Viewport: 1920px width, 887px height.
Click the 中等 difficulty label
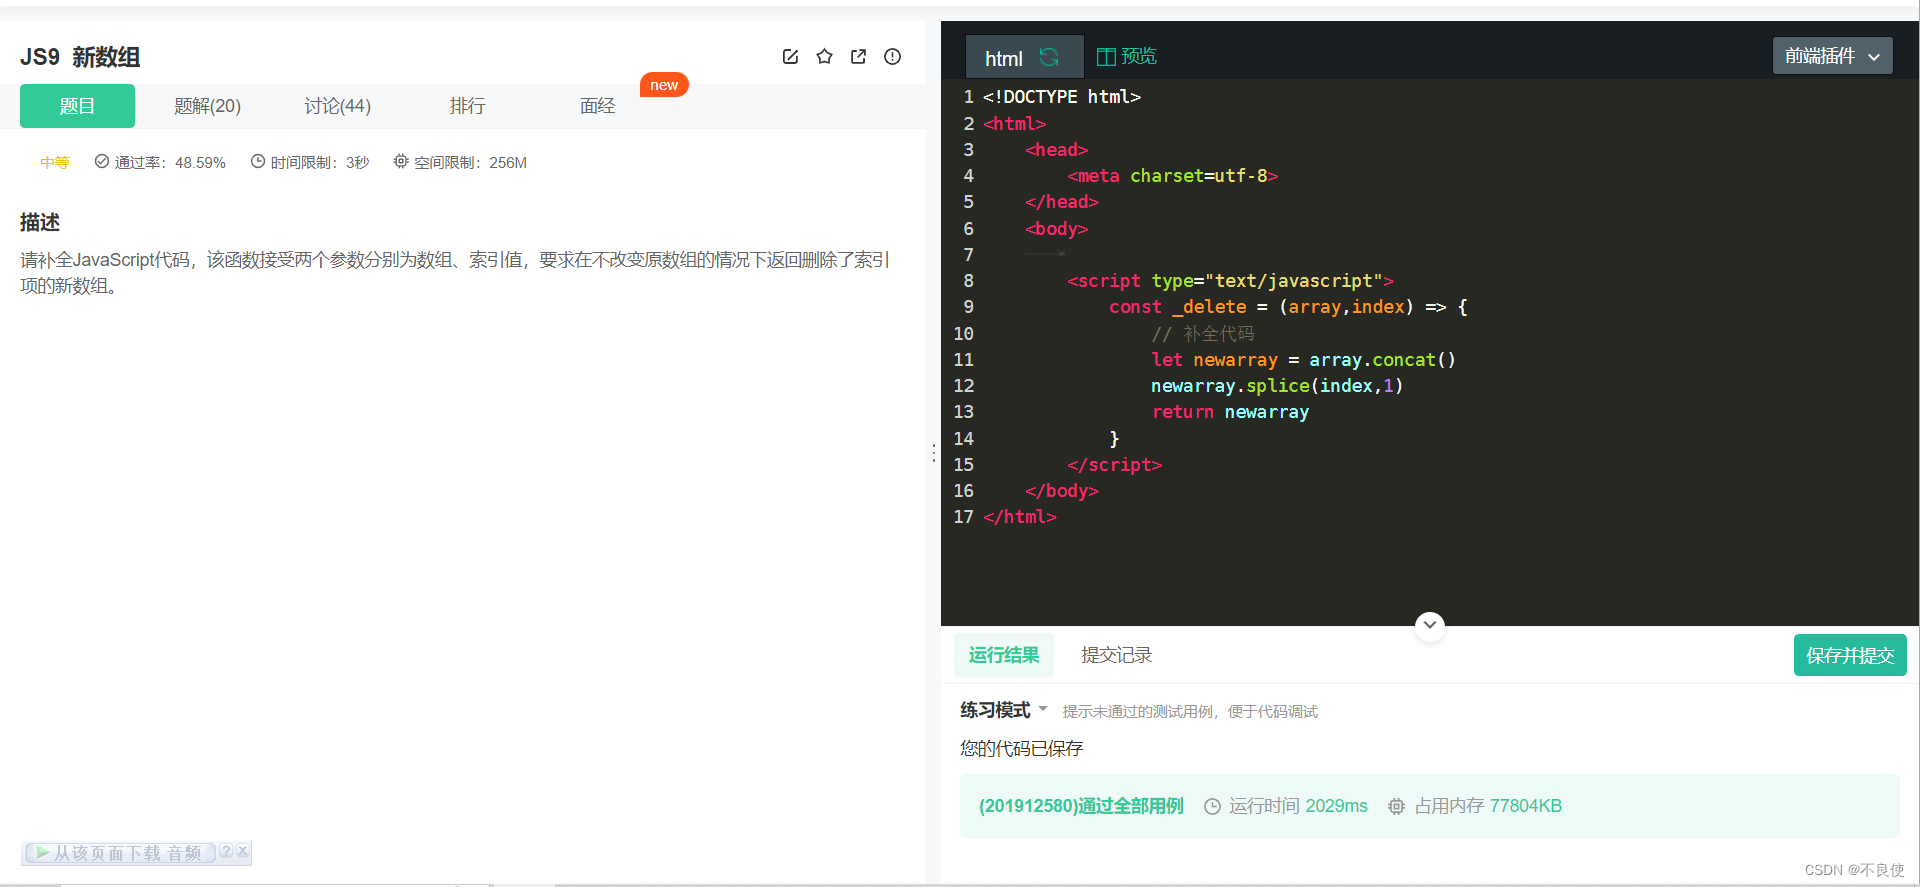(x=55, y=162)
